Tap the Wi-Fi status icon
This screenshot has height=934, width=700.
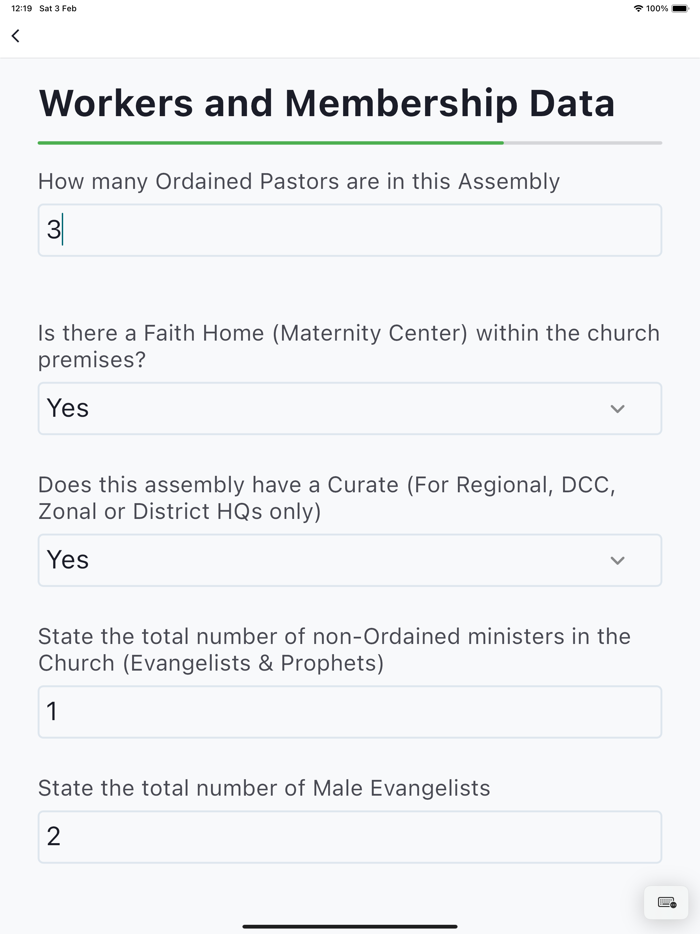coord(638,8)
